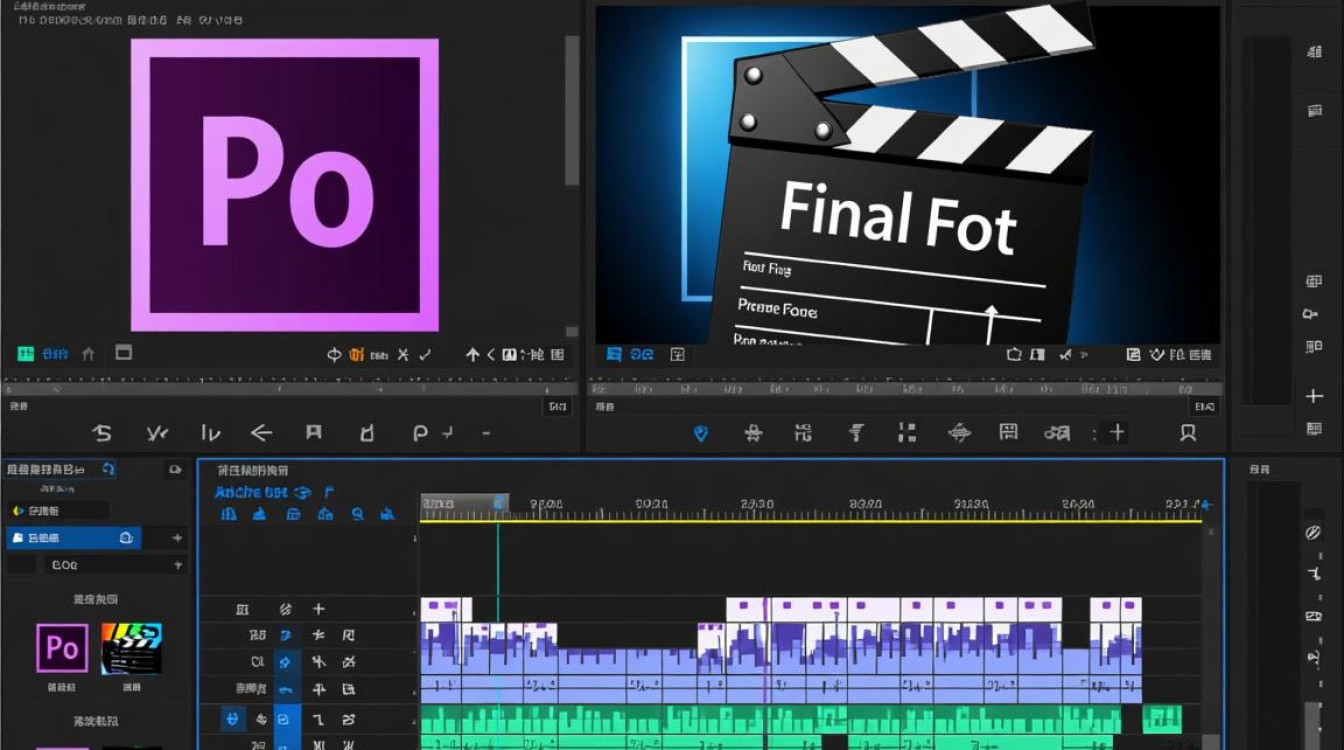Viewport: 1344px width, 750px height.
Task: Select the separate green clip at the timeline's end
Action: coord(1162,719)
